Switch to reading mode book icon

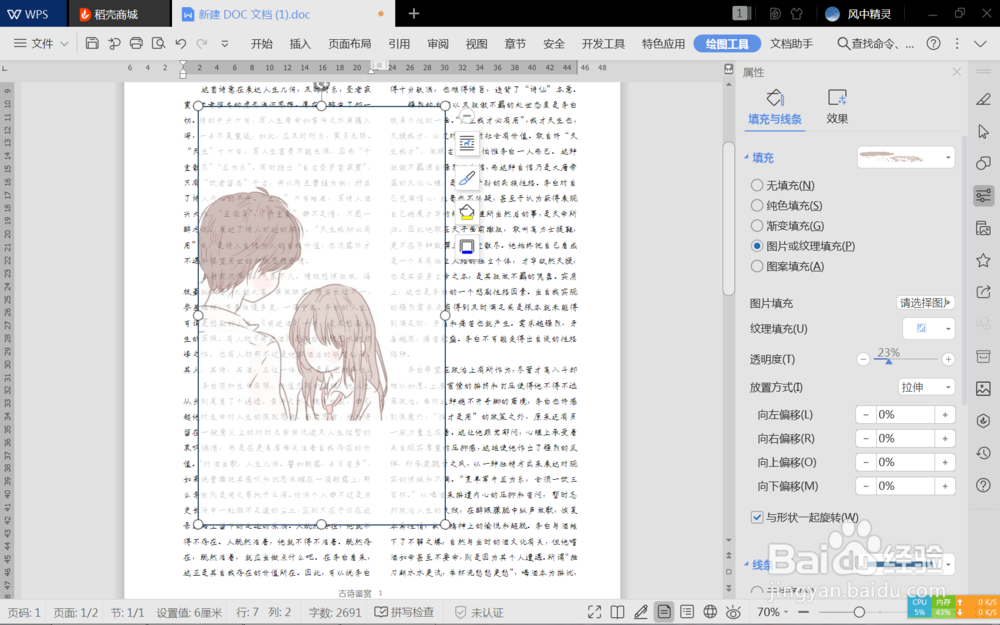click(x=617, y=612)
